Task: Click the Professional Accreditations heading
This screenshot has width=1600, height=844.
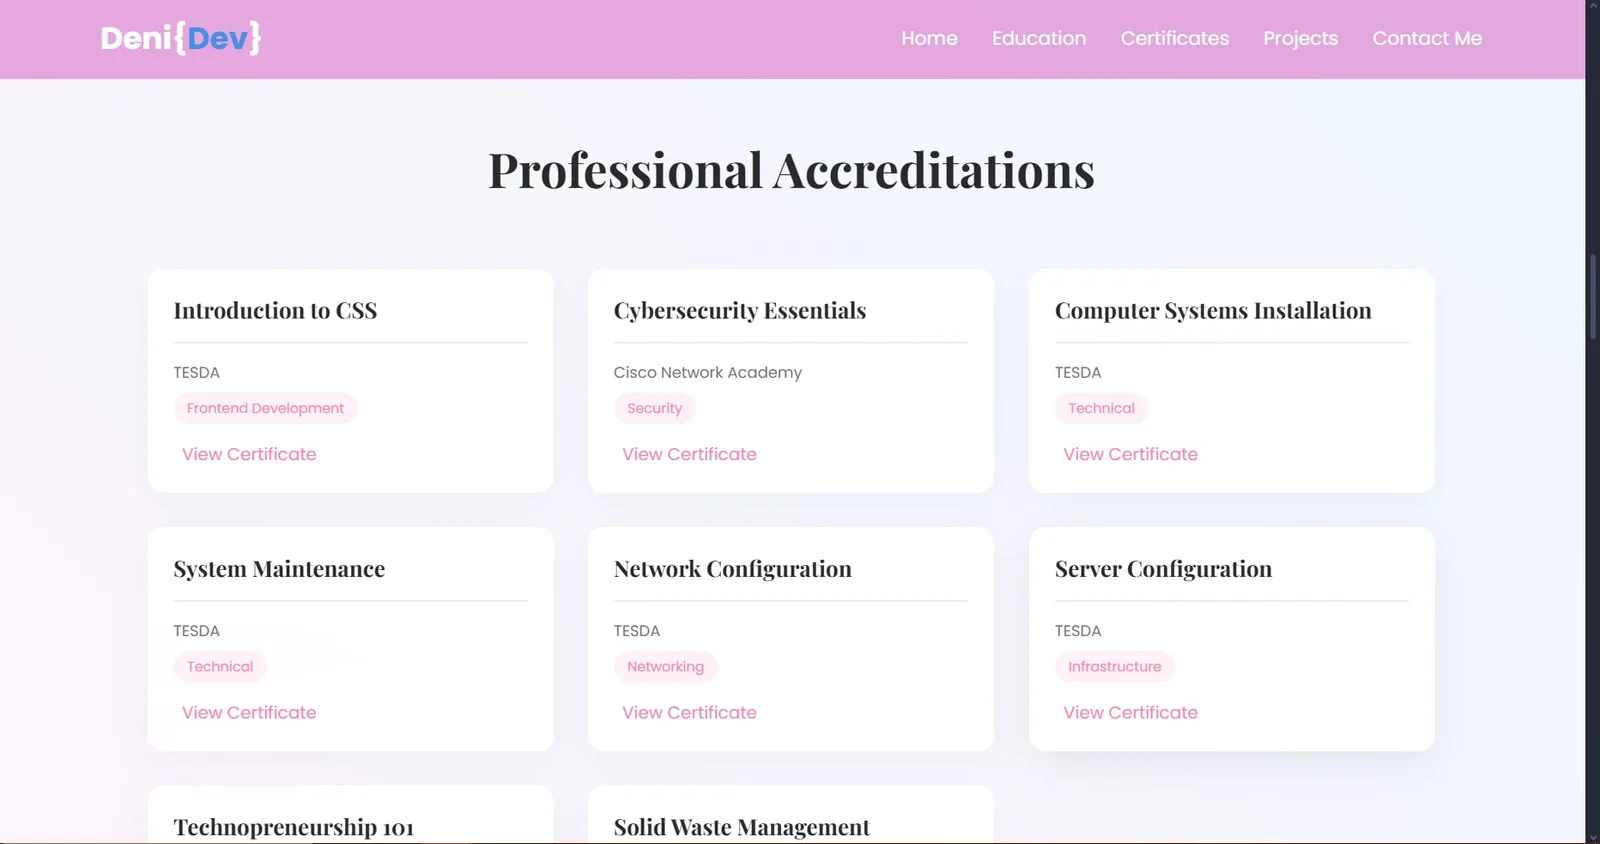Action: tap(791, 171)
